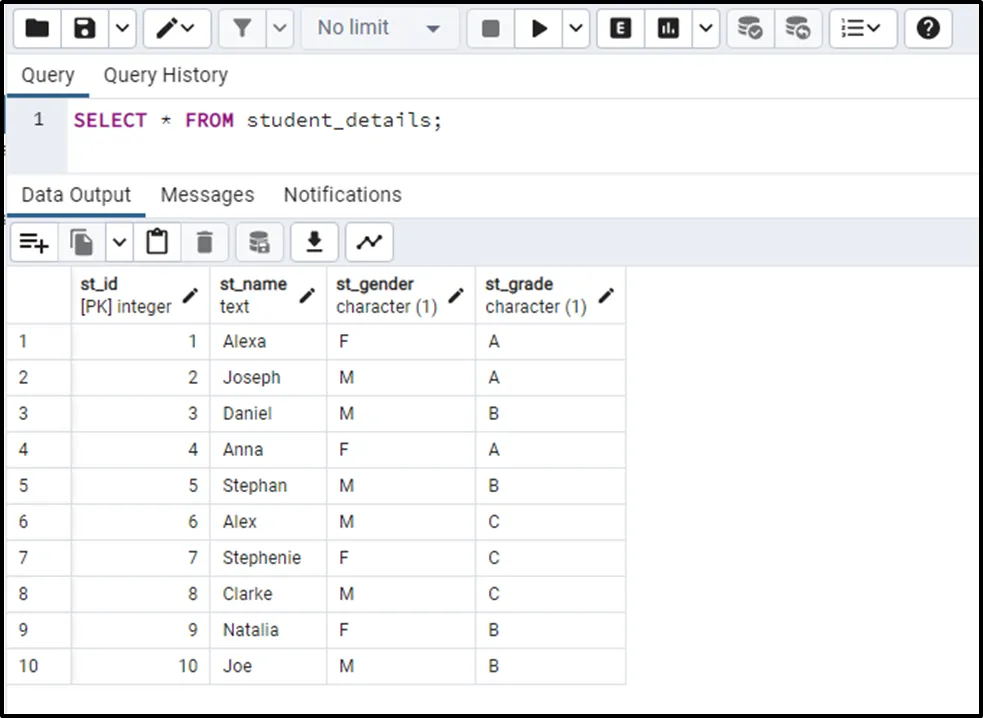The height and width of the screenshot is (718, 983).
Task: Stop the running query
Action: 490,29
